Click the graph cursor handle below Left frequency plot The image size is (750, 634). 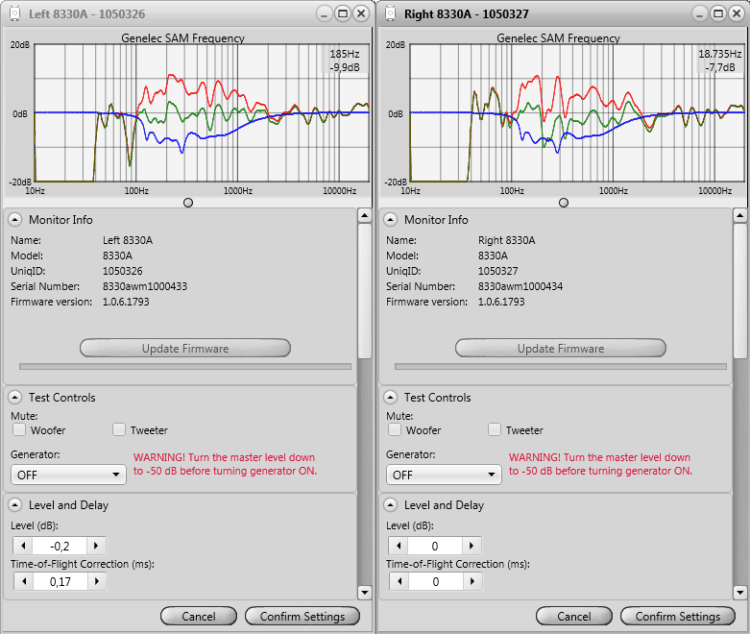tap(188, 203)
